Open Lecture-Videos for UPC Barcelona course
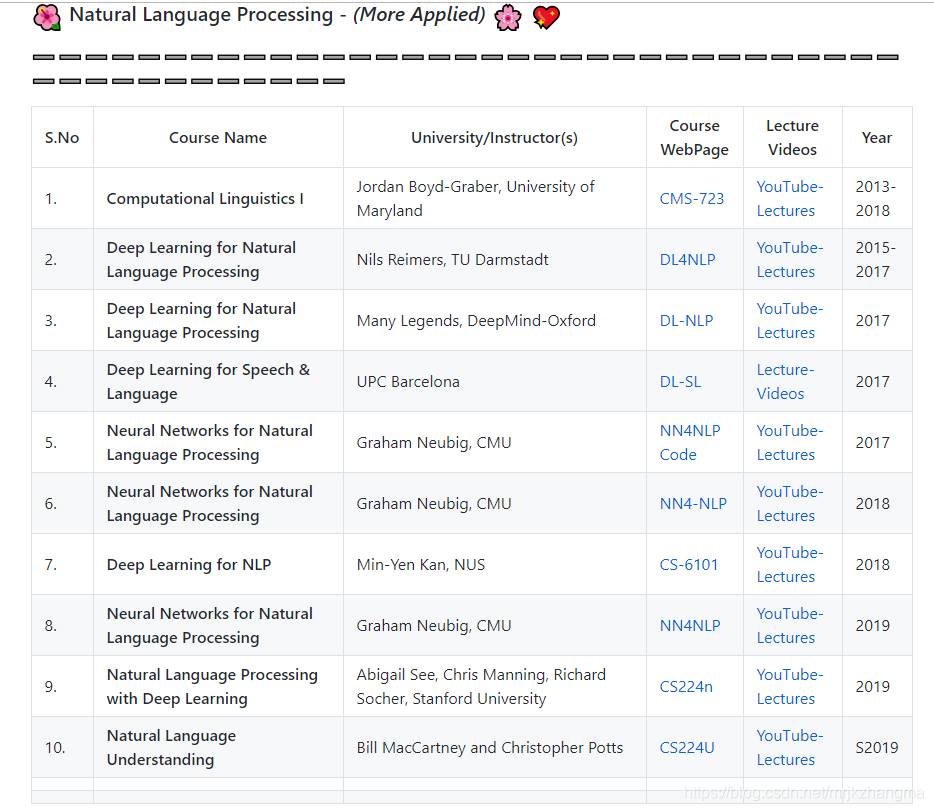This screenshot has width=934, height=811. point(785,382)
